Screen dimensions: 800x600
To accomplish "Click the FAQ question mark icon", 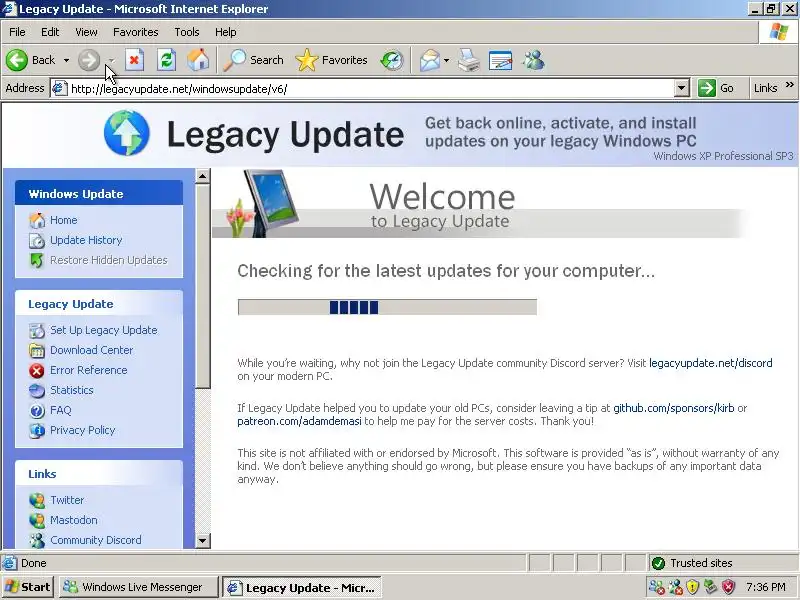I will tap(37, 410).
